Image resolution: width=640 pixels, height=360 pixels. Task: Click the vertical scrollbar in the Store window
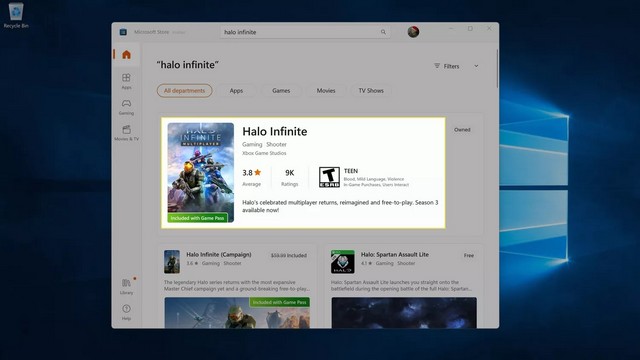coord(497,69)
